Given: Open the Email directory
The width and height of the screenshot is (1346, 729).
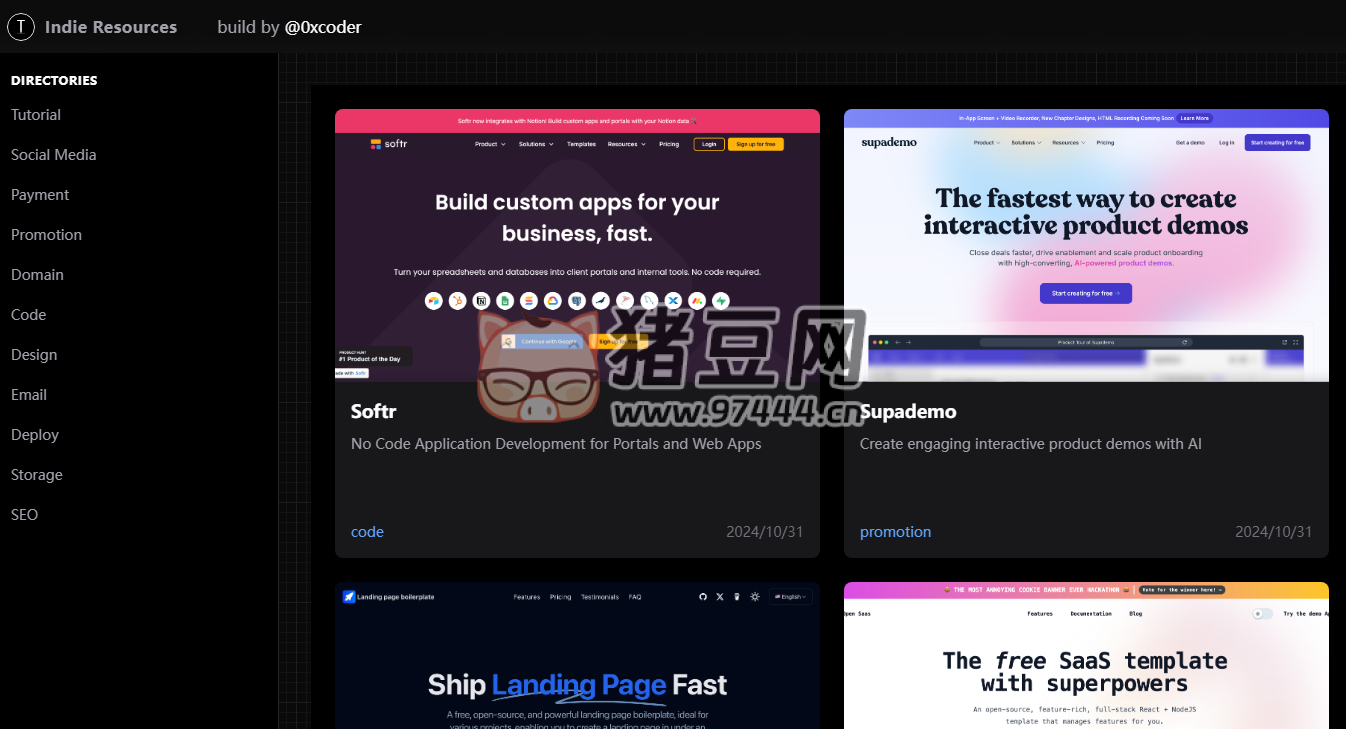Looking at the screenshot, I should click(x=29, y=395).
